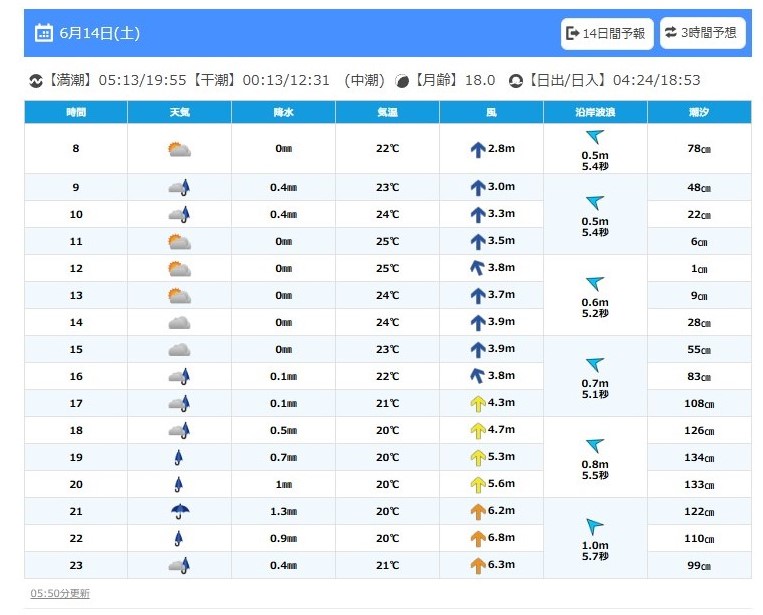The height and width of the screenshot is (615, 763).
Task: Click the 気温 column header
Action: pos(387,112)
